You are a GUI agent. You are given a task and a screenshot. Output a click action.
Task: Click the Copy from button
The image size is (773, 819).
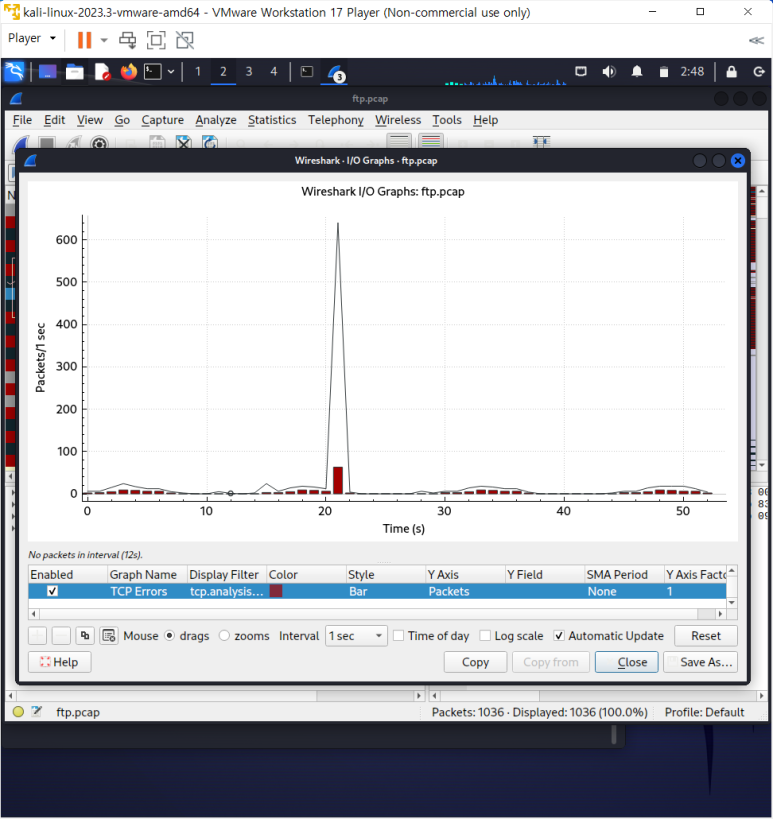pyautogui.click(x=551, y=662)
